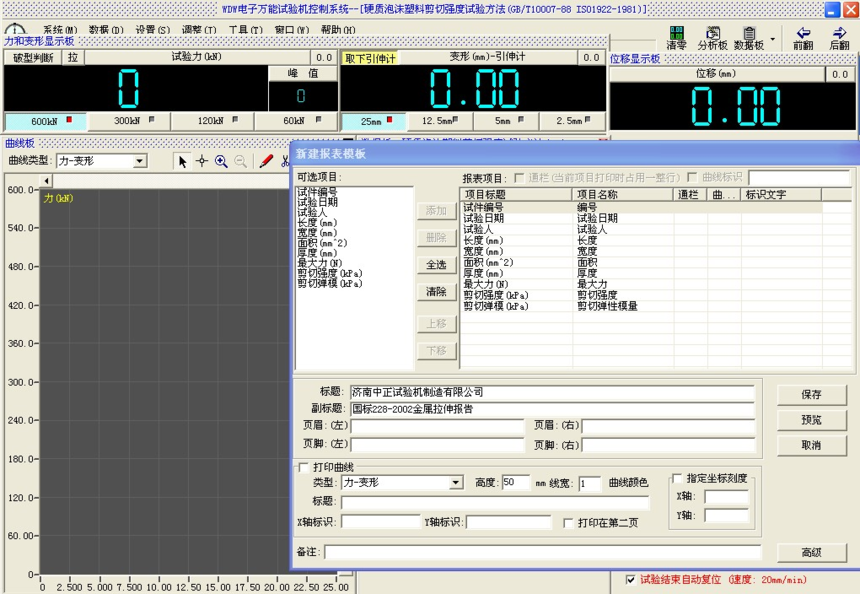
Task: Select the red pen annotation tool
Action: click(x=265, y=162)
